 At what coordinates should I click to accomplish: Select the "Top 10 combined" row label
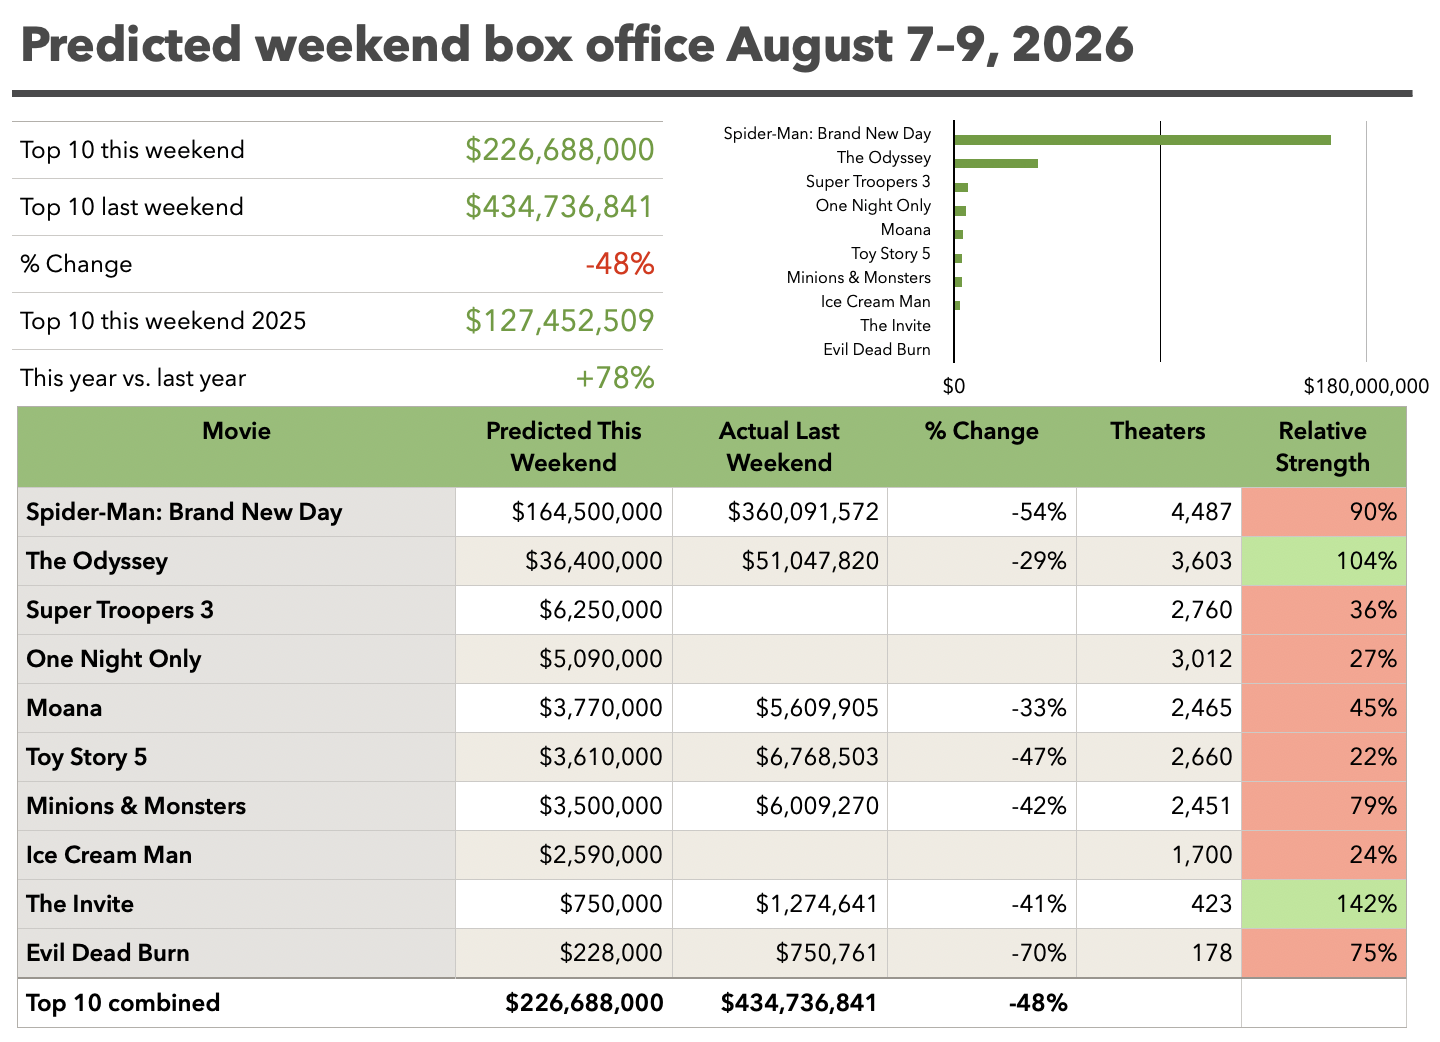[123, 1003]
